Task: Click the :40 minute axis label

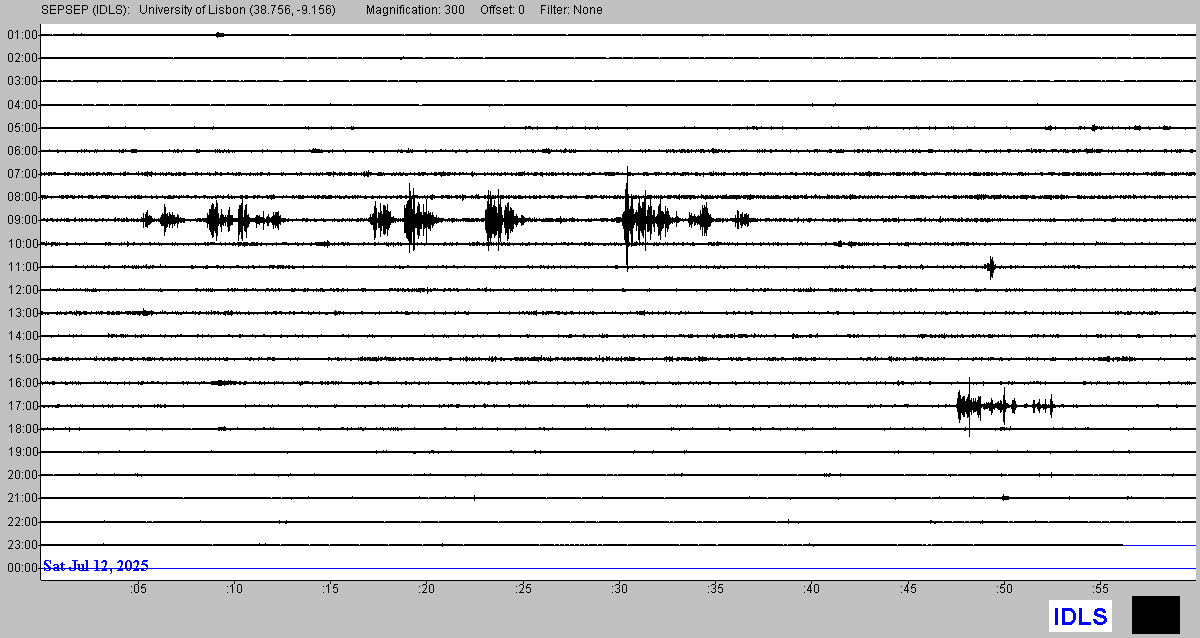Action: (811, 589)
